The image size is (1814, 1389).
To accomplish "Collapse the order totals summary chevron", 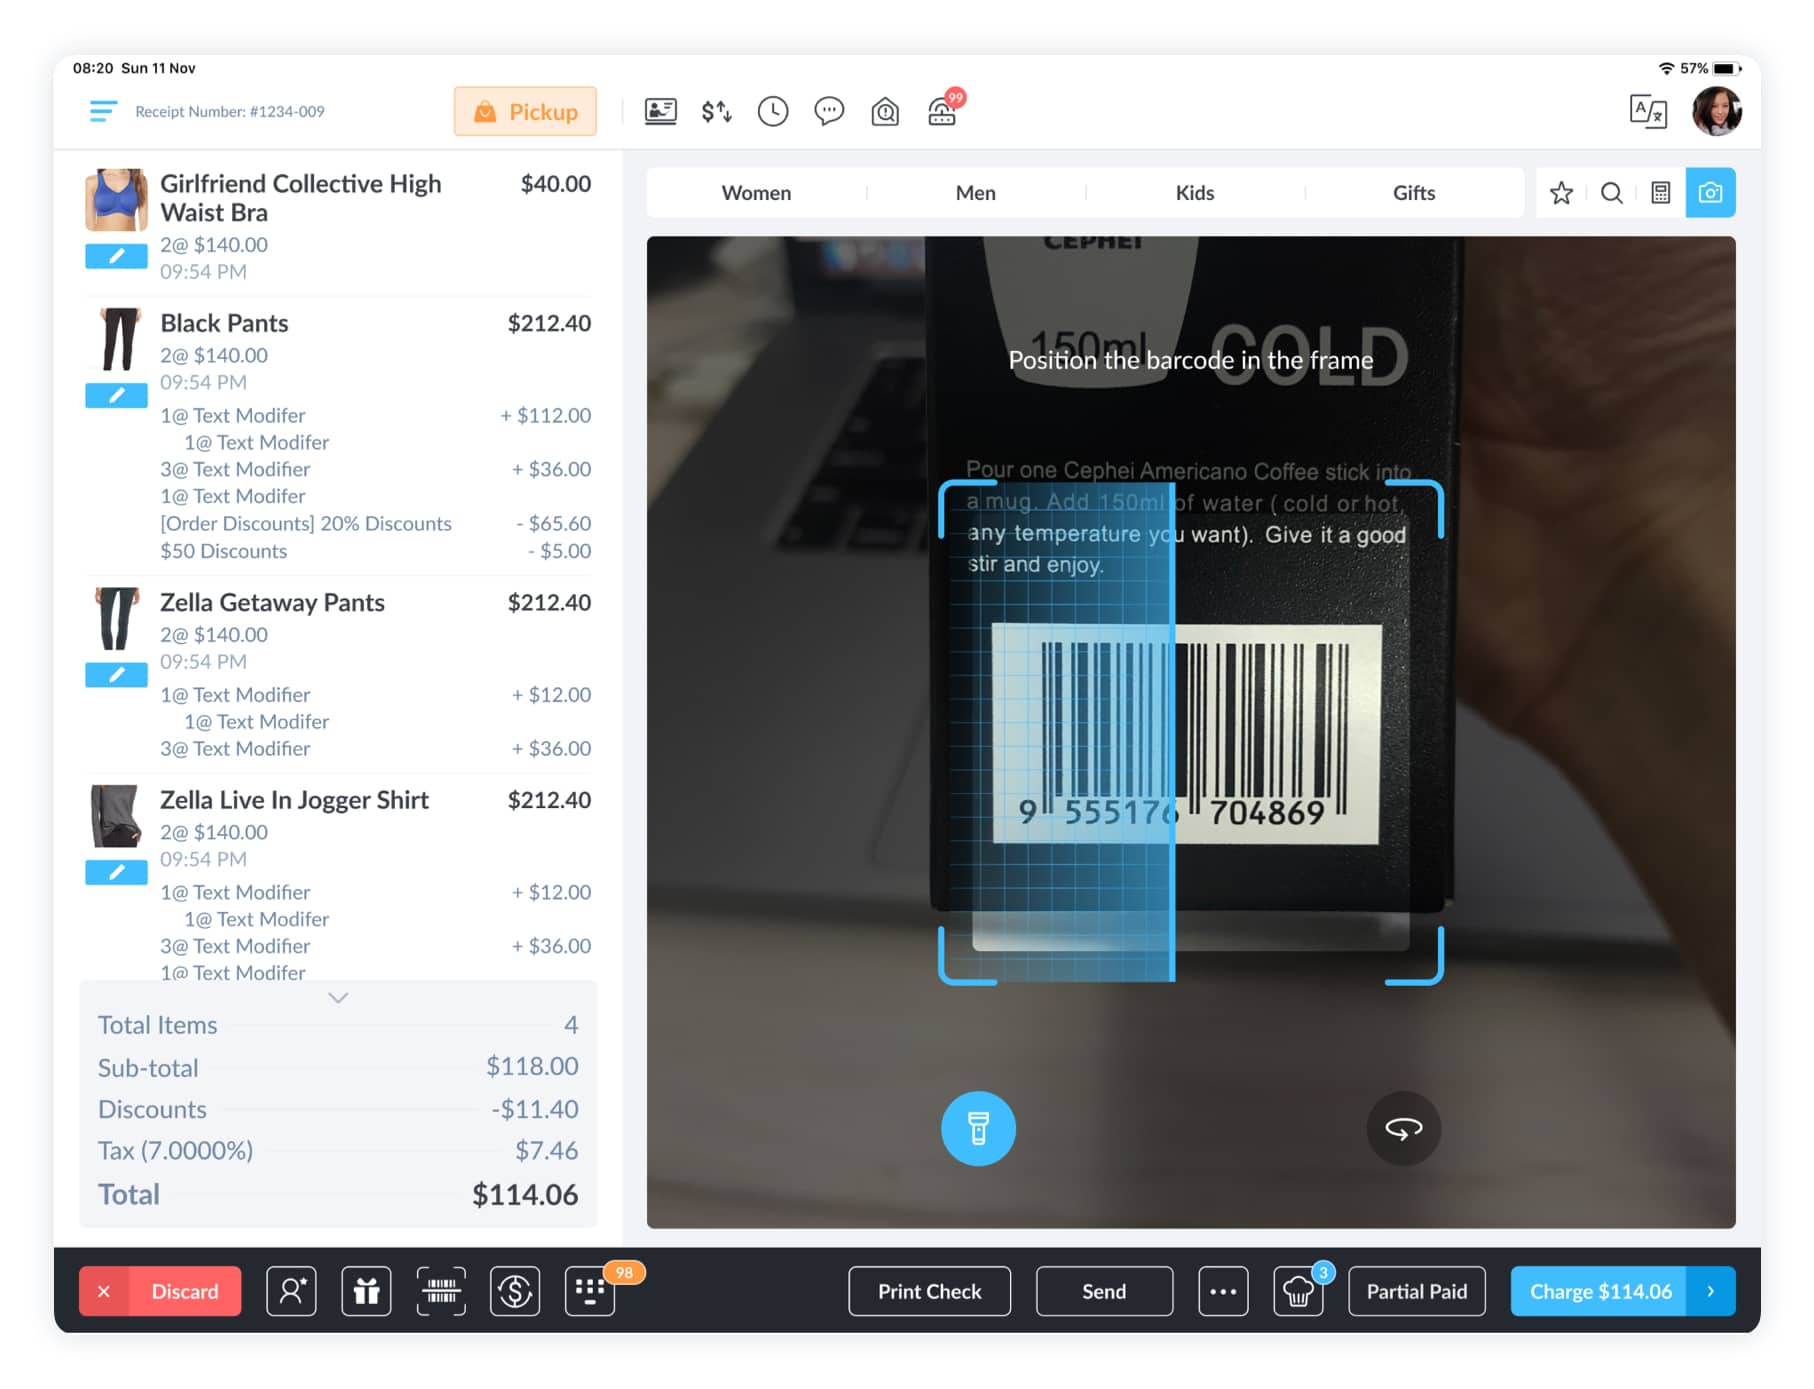I will click(x=337, y=997).
